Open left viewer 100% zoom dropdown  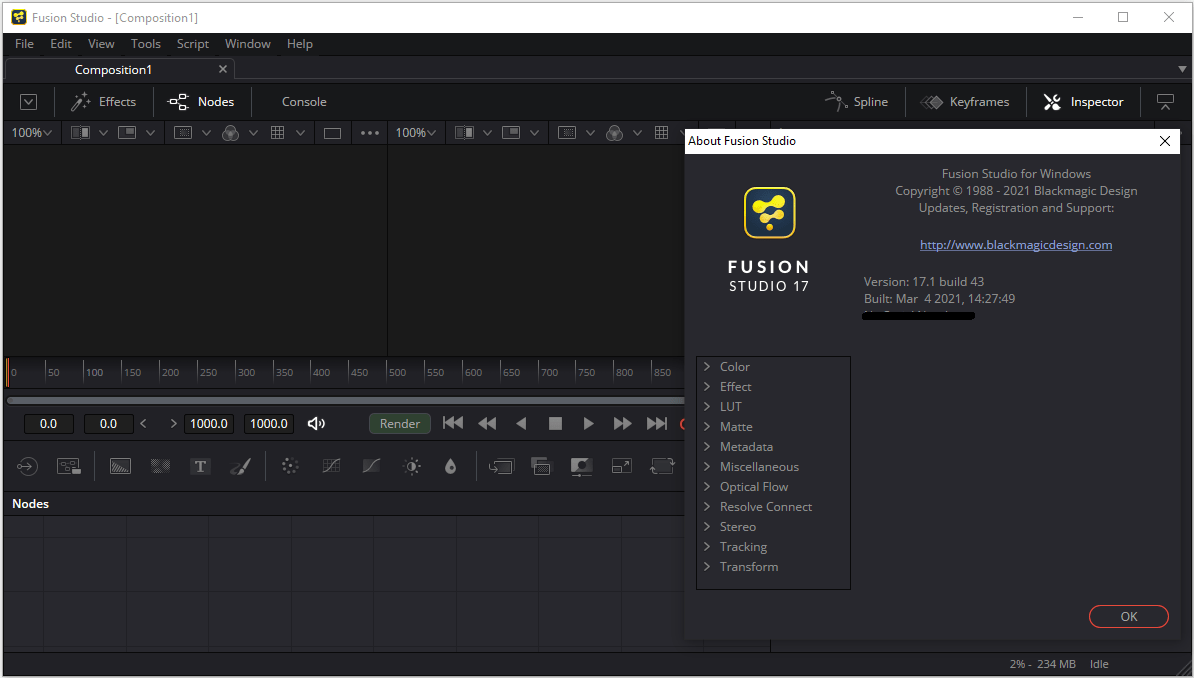tap(32, 133)
